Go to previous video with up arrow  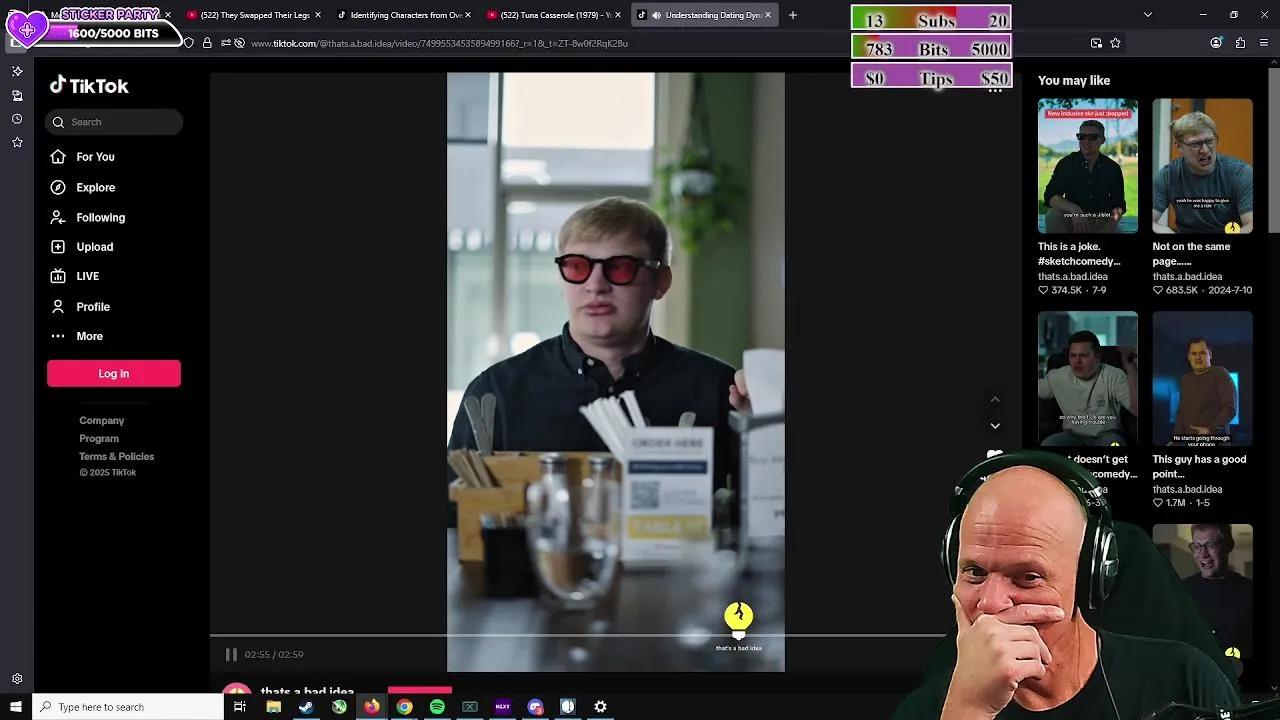coord(995,399)
